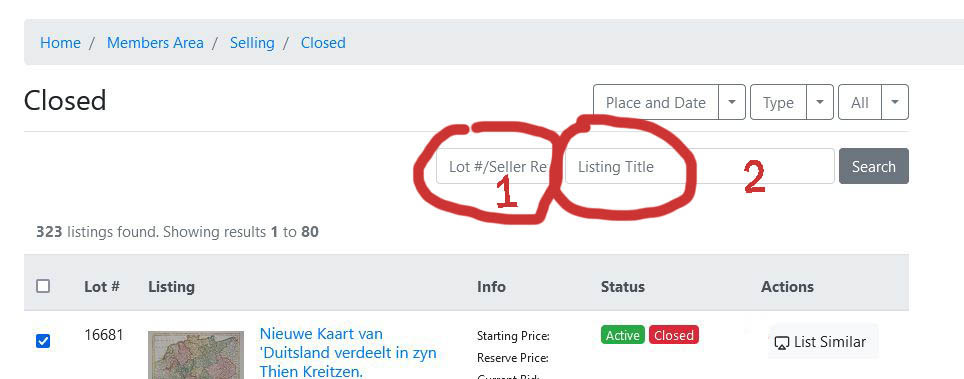Open the Type dropdown arrow

[820, 102]
